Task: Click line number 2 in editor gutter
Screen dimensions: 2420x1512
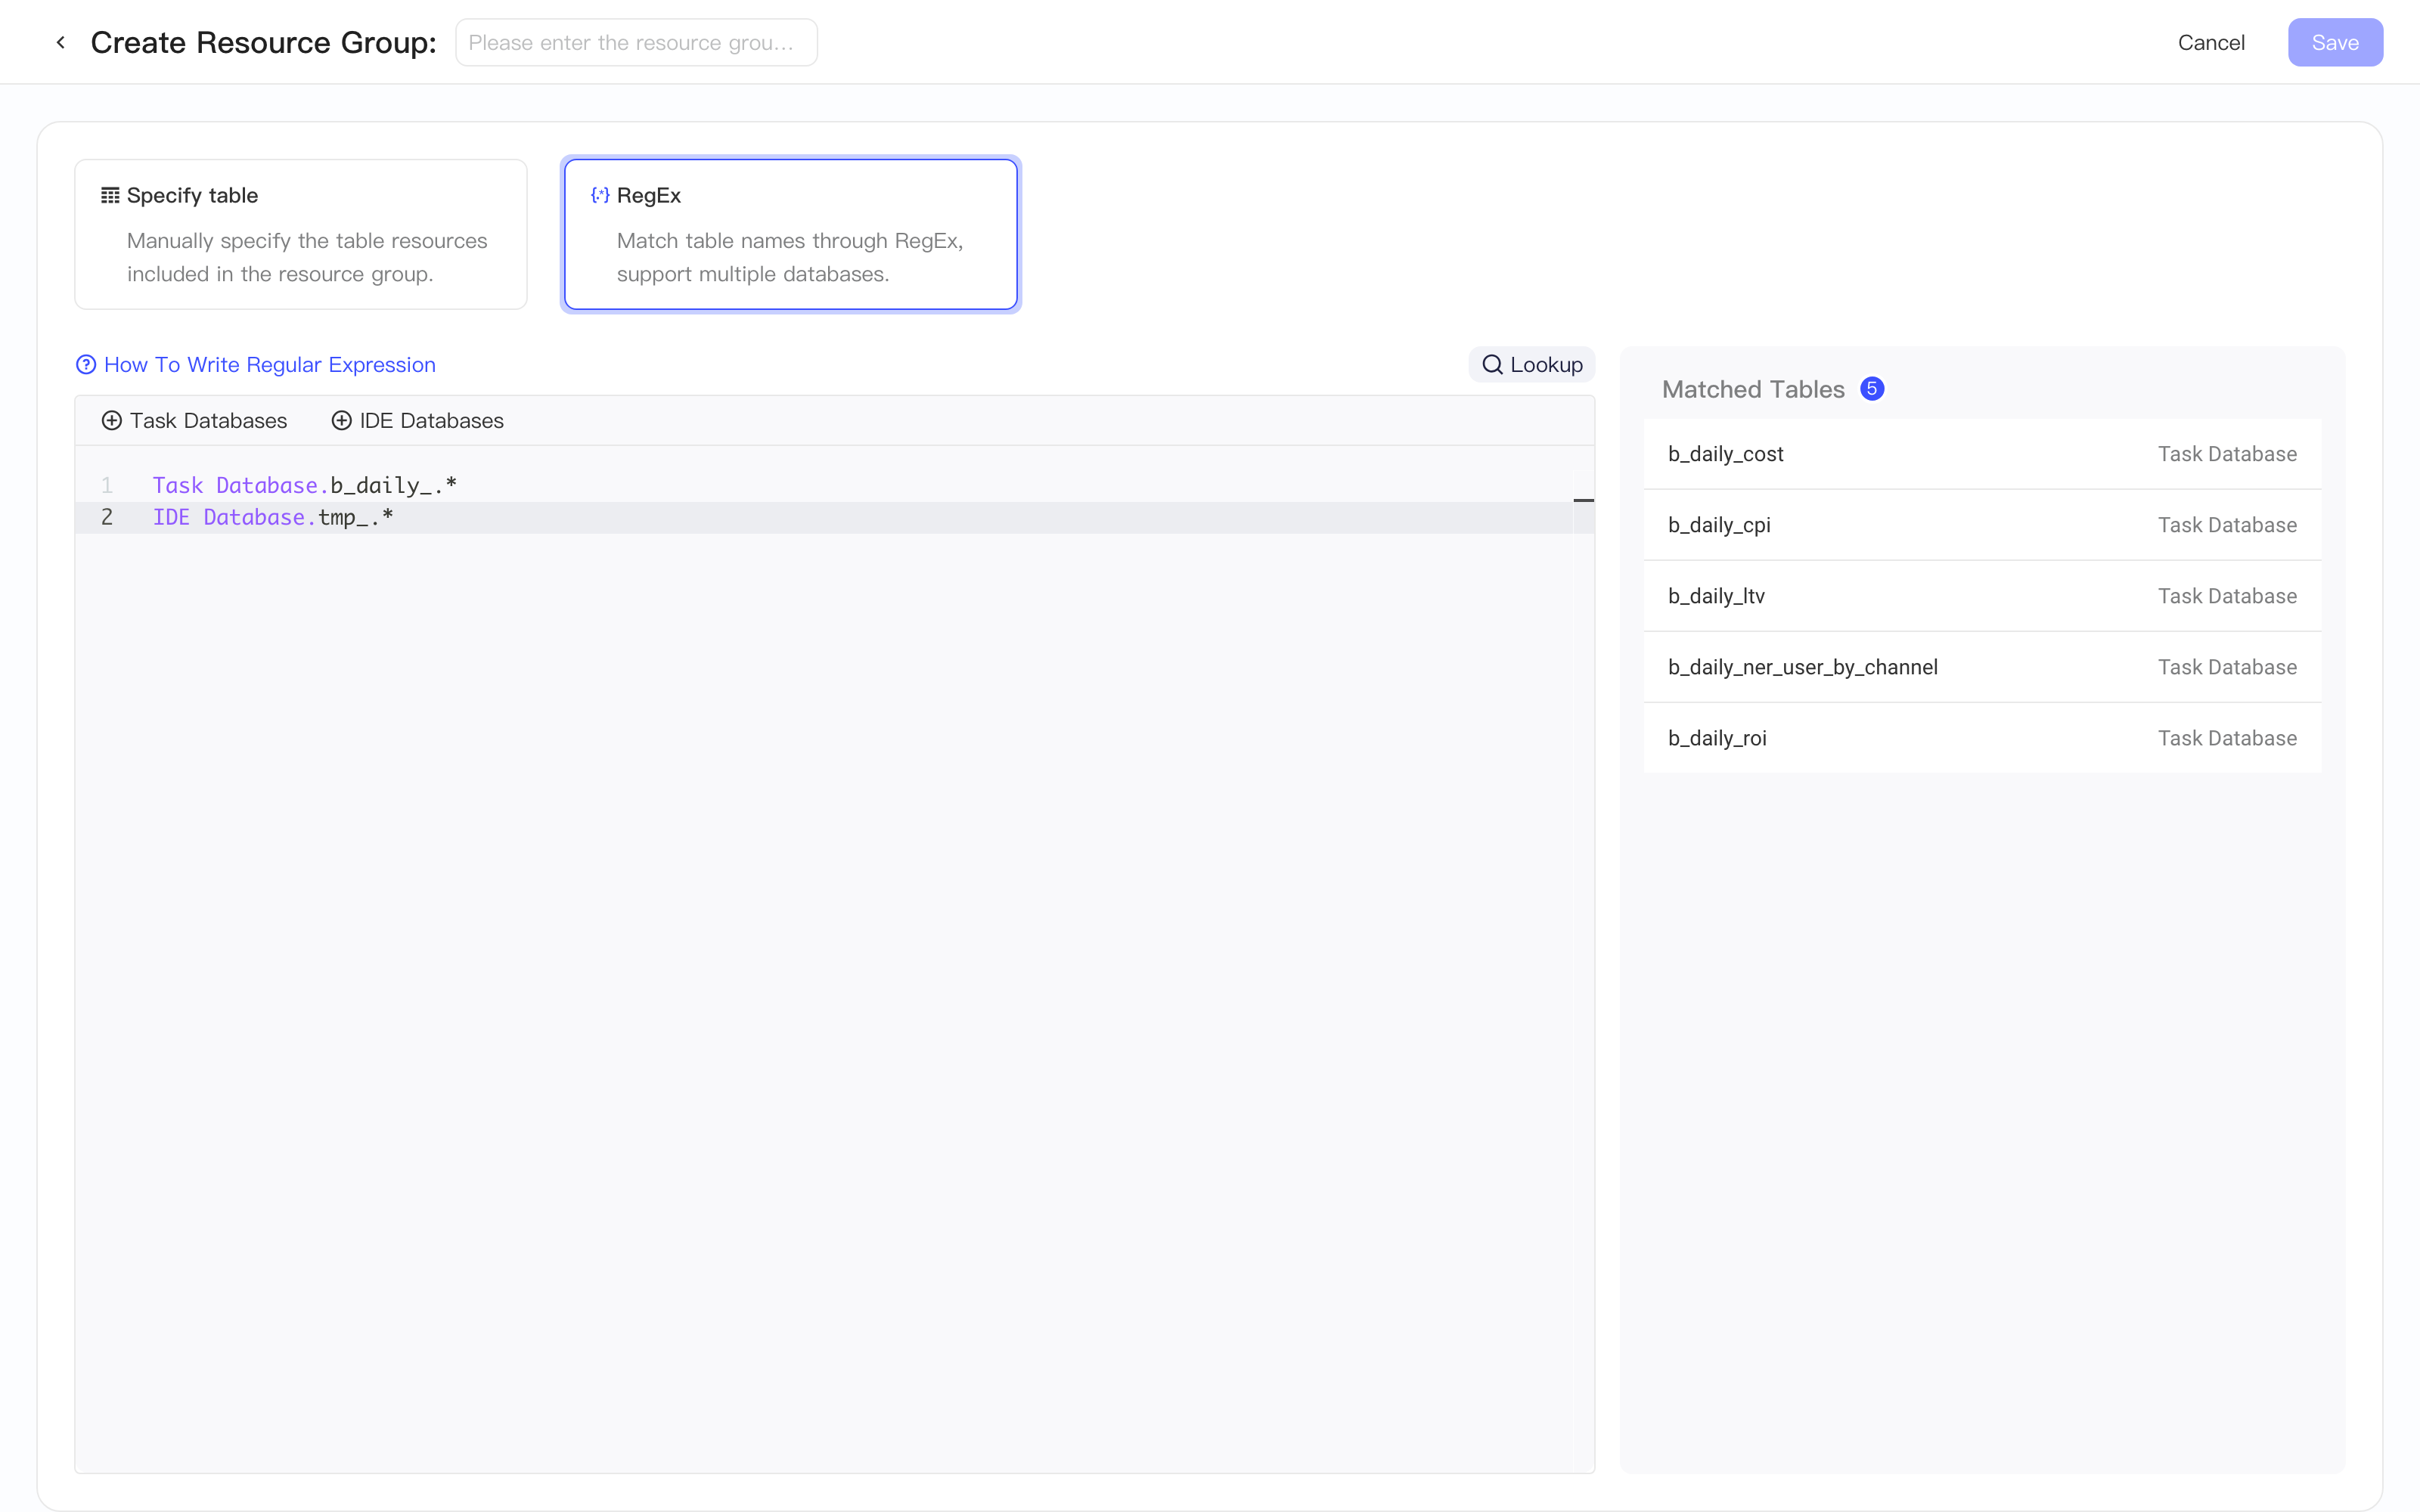Action: coord(107,517)
